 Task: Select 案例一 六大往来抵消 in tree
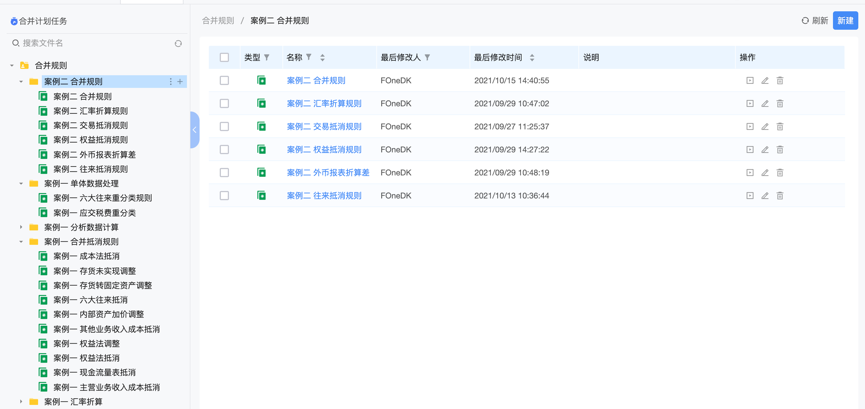(90, 300)
